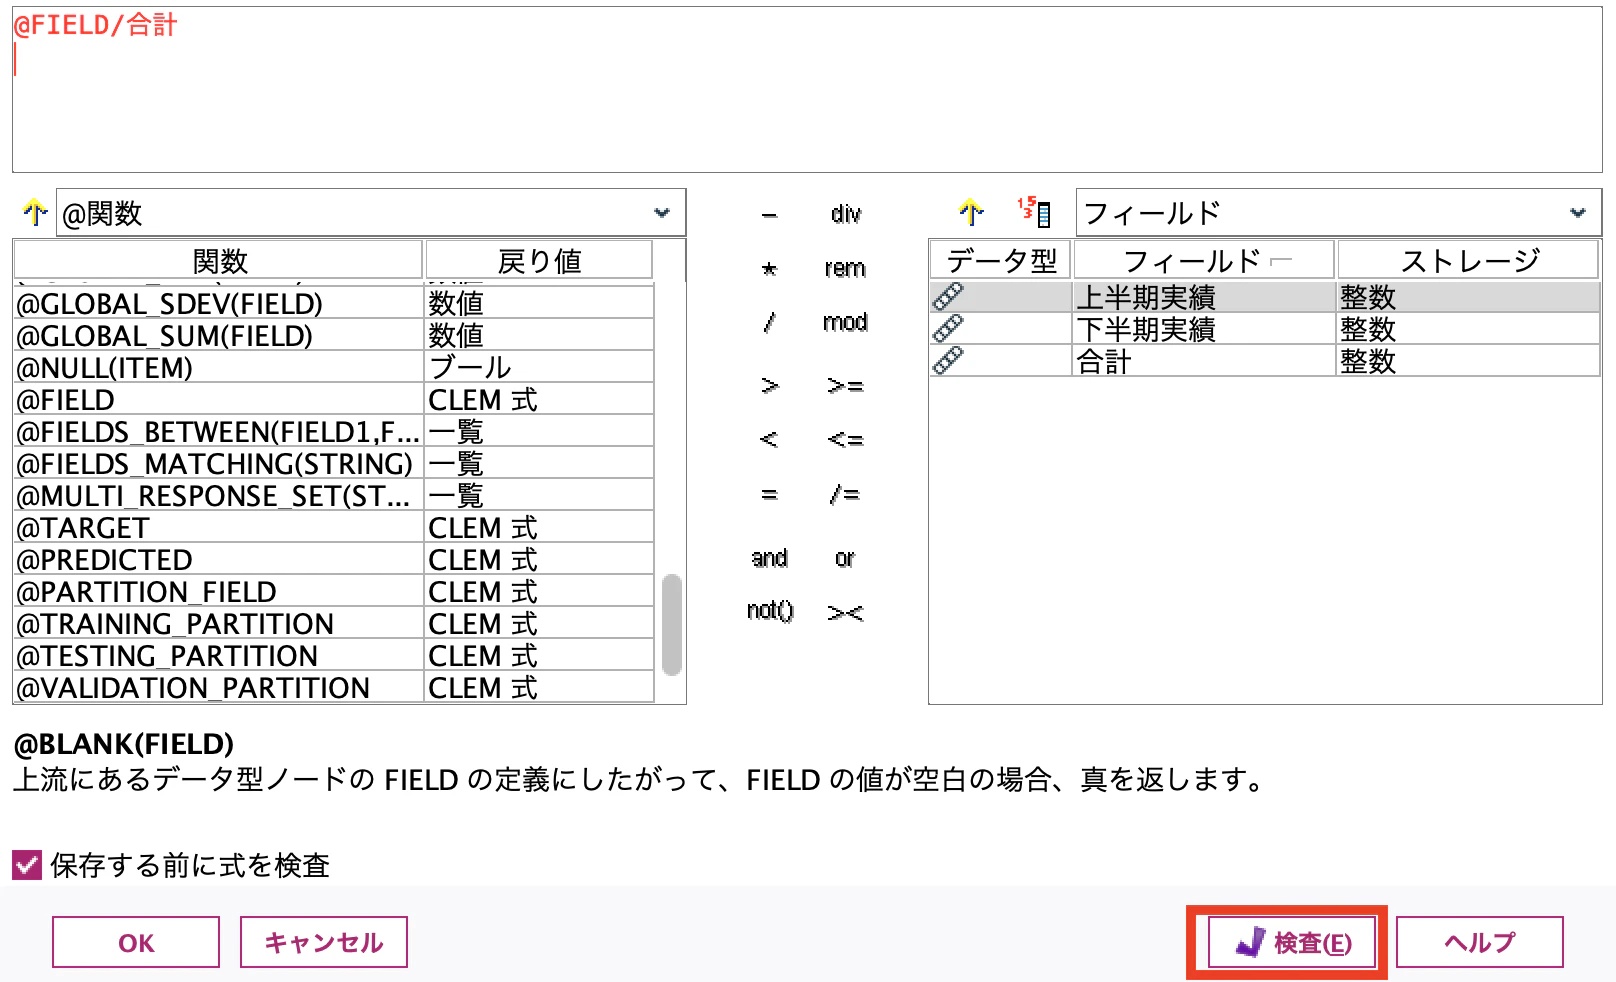Click キャンセル button

(x=324, y=942)
